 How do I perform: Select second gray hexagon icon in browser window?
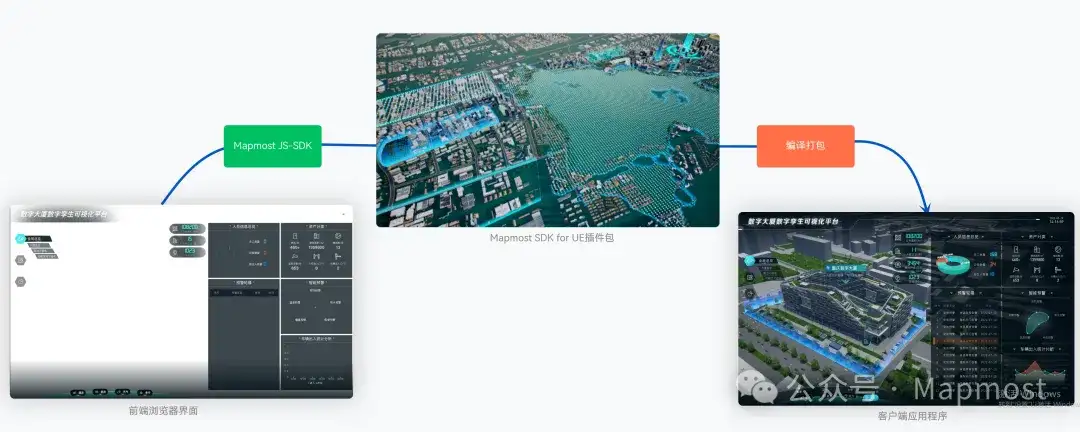click(21, 260)
